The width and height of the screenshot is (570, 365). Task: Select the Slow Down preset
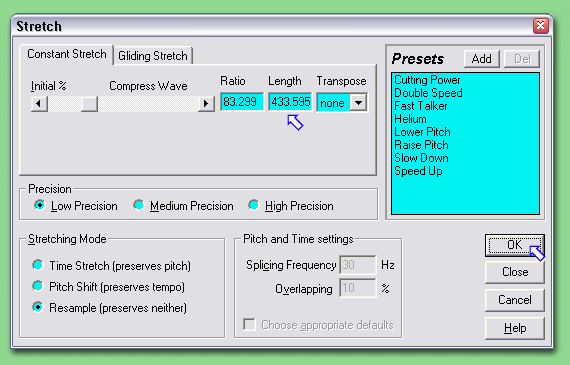pyautogui.click(x=421, y=158)
